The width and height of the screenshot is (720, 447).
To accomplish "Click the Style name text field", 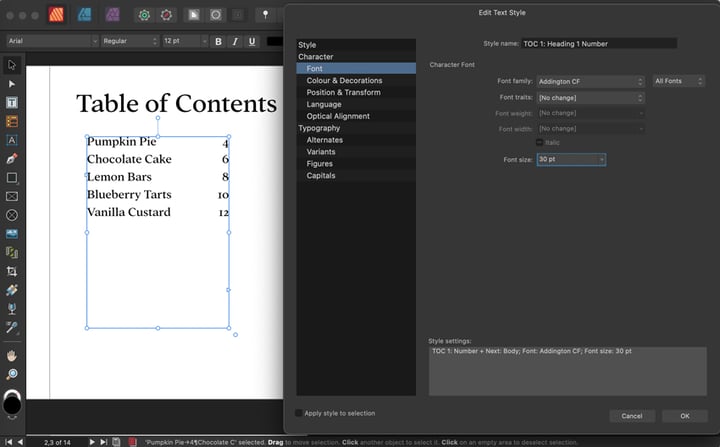I will [x=598, y=44].
